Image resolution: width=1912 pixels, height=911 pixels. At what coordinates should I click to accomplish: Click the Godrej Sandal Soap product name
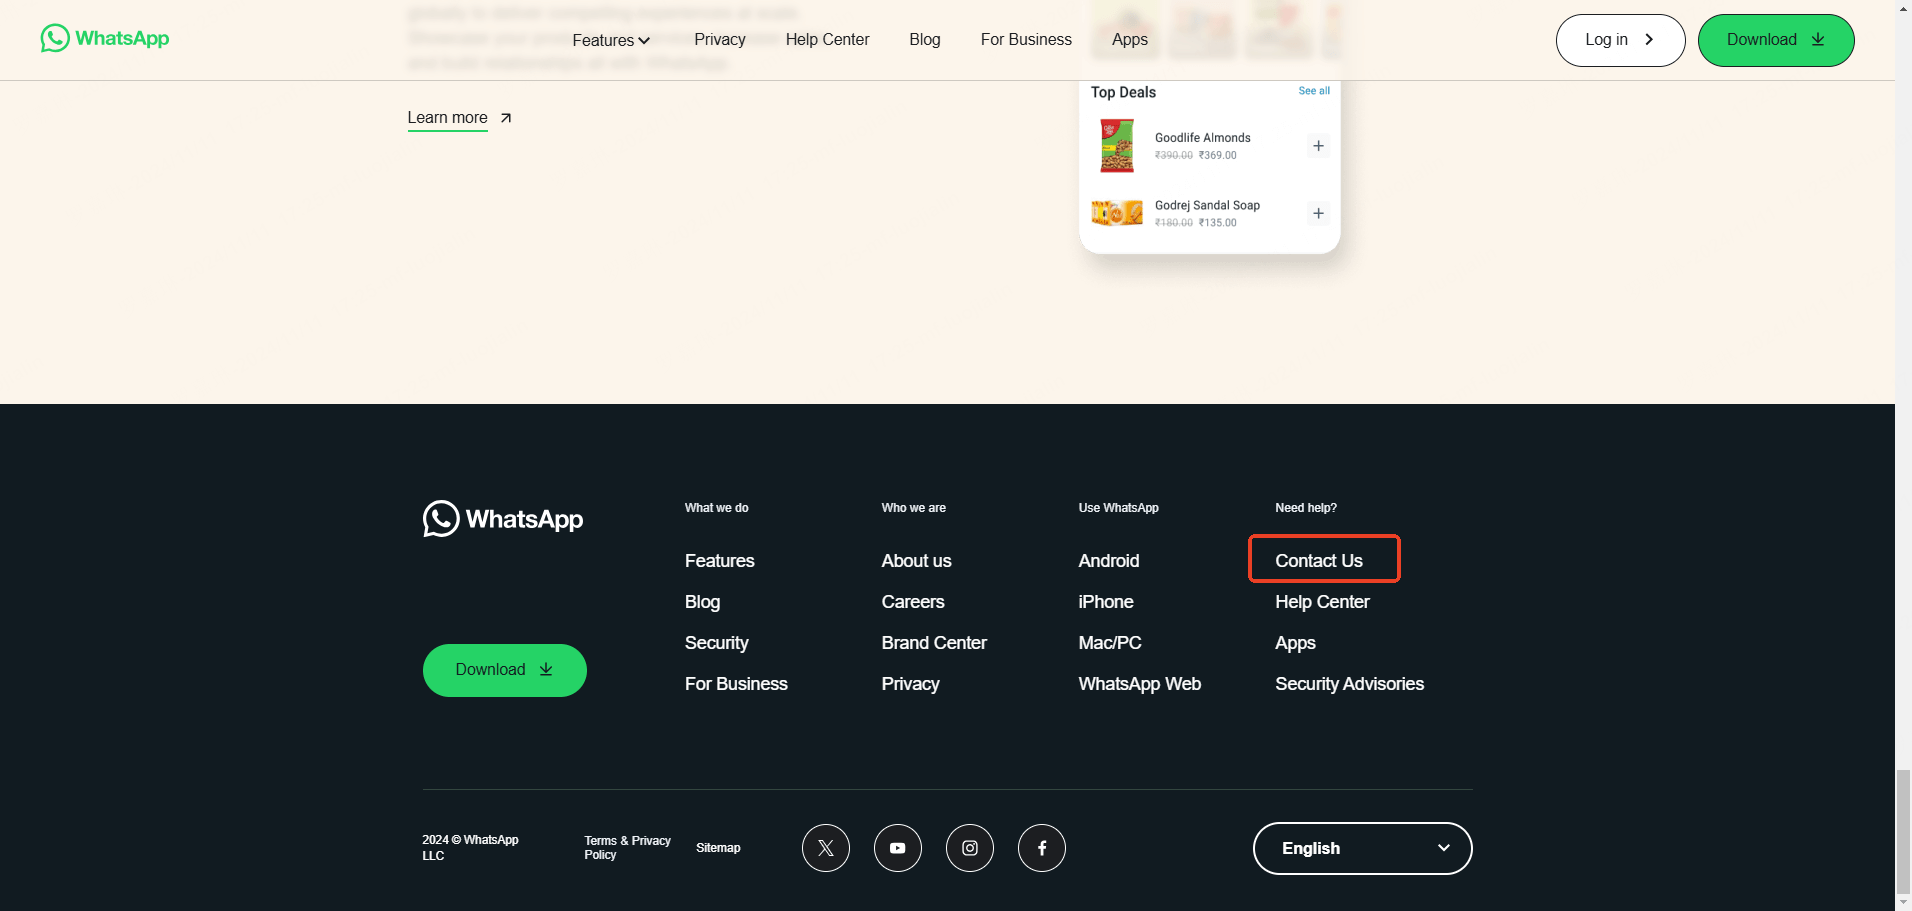point(1207,205)
